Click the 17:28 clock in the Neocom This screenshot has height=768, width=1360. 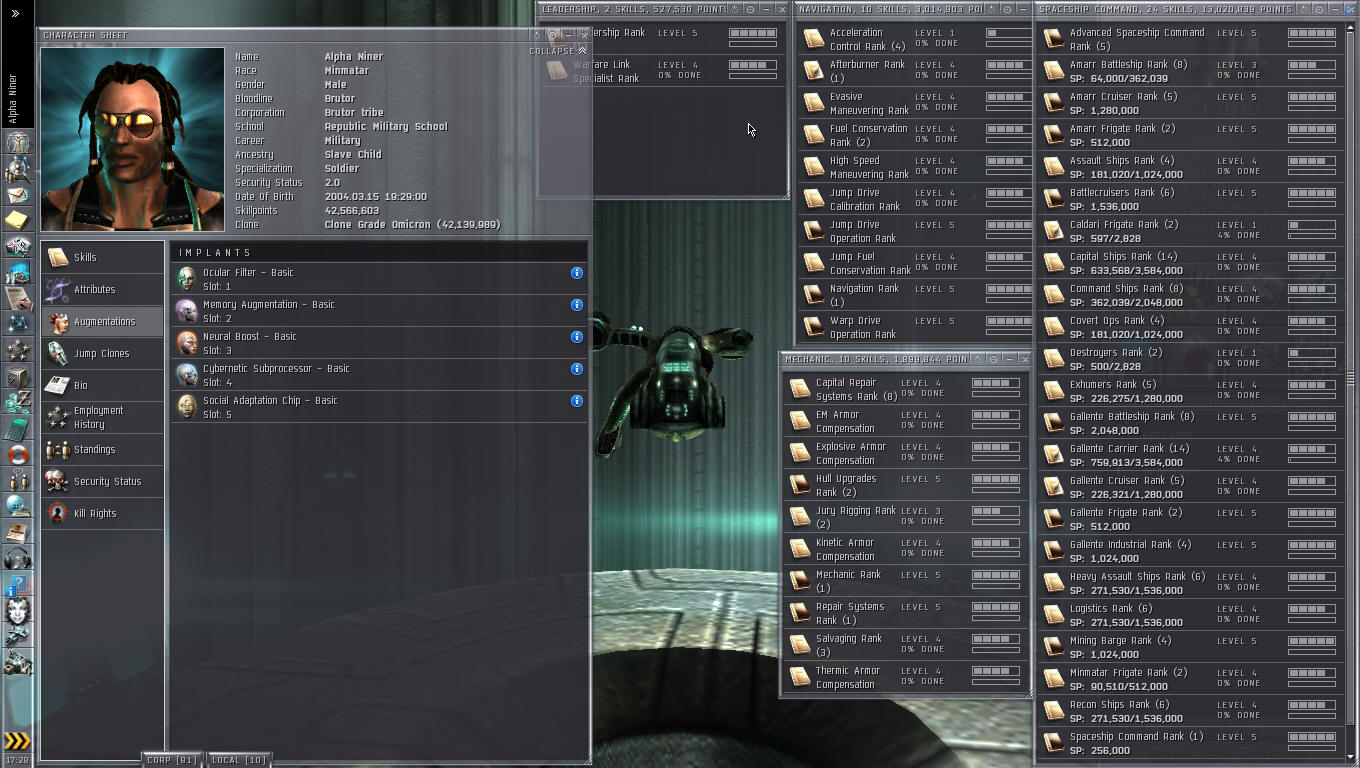tap(17, 761)
